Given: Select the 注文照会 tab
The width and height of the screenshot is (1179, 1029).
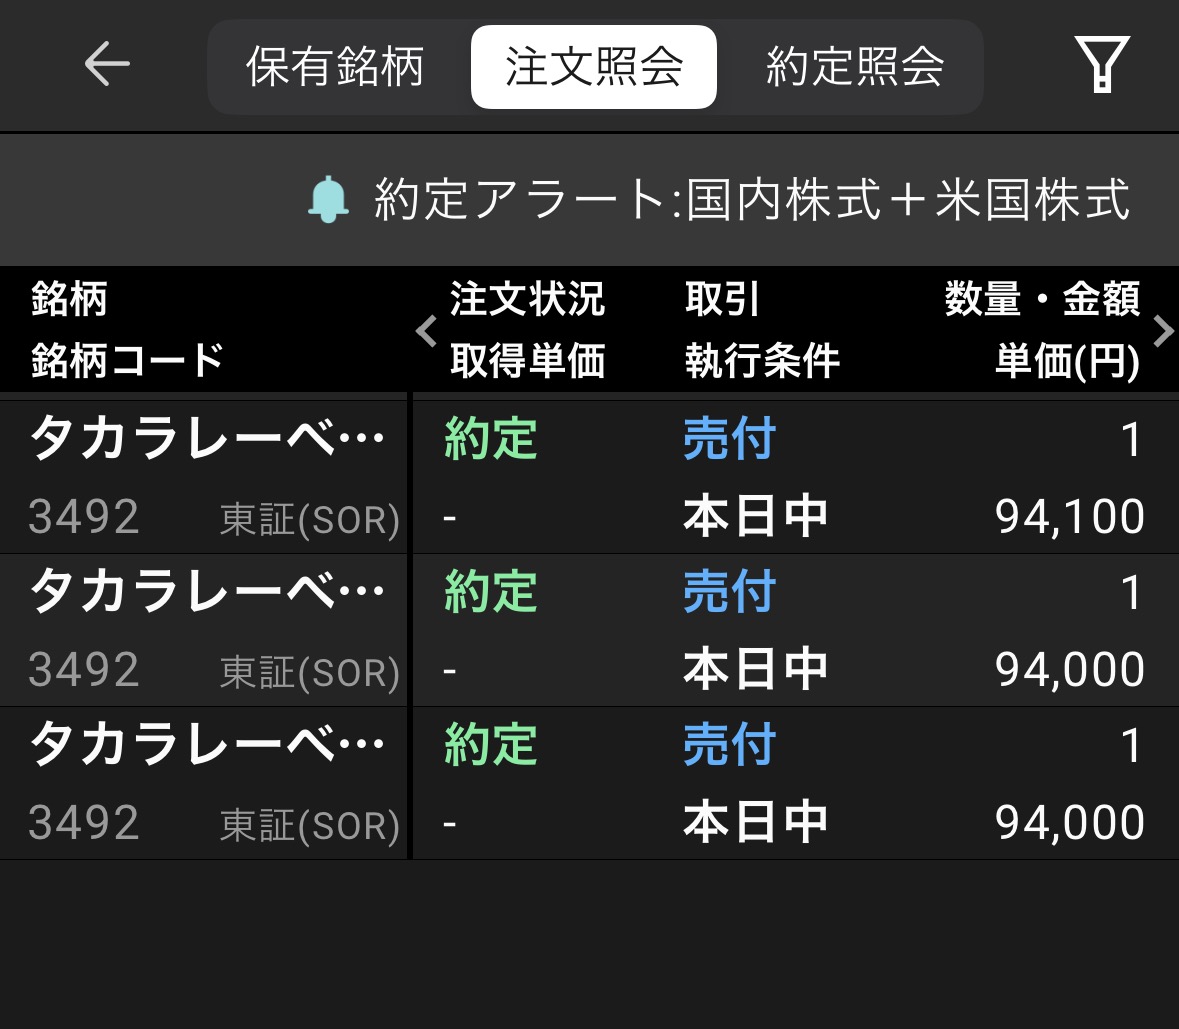Looking at the screenshot, I should (x=594, y=67).
